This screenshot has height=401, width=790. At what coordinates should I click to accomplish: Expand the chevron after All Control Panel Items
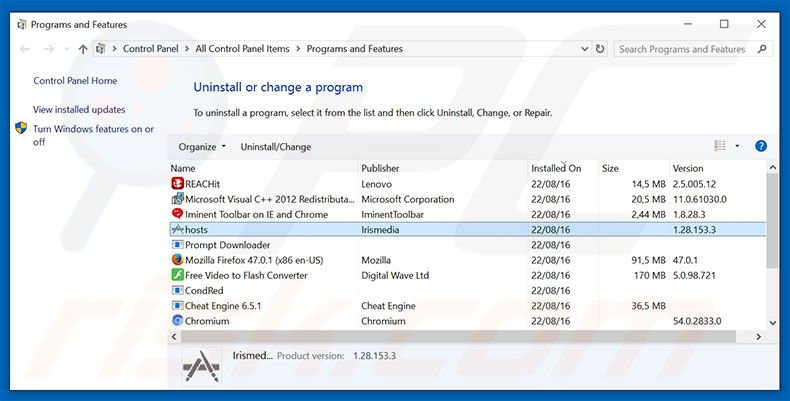click(x=298, y=49)
